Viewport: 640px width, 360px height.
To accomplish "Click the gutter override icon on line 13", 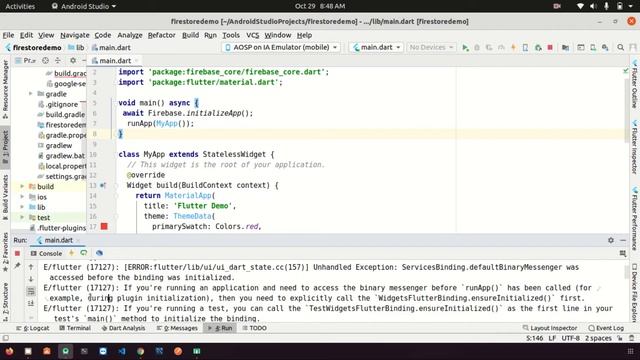I will (x=103, y=185).
